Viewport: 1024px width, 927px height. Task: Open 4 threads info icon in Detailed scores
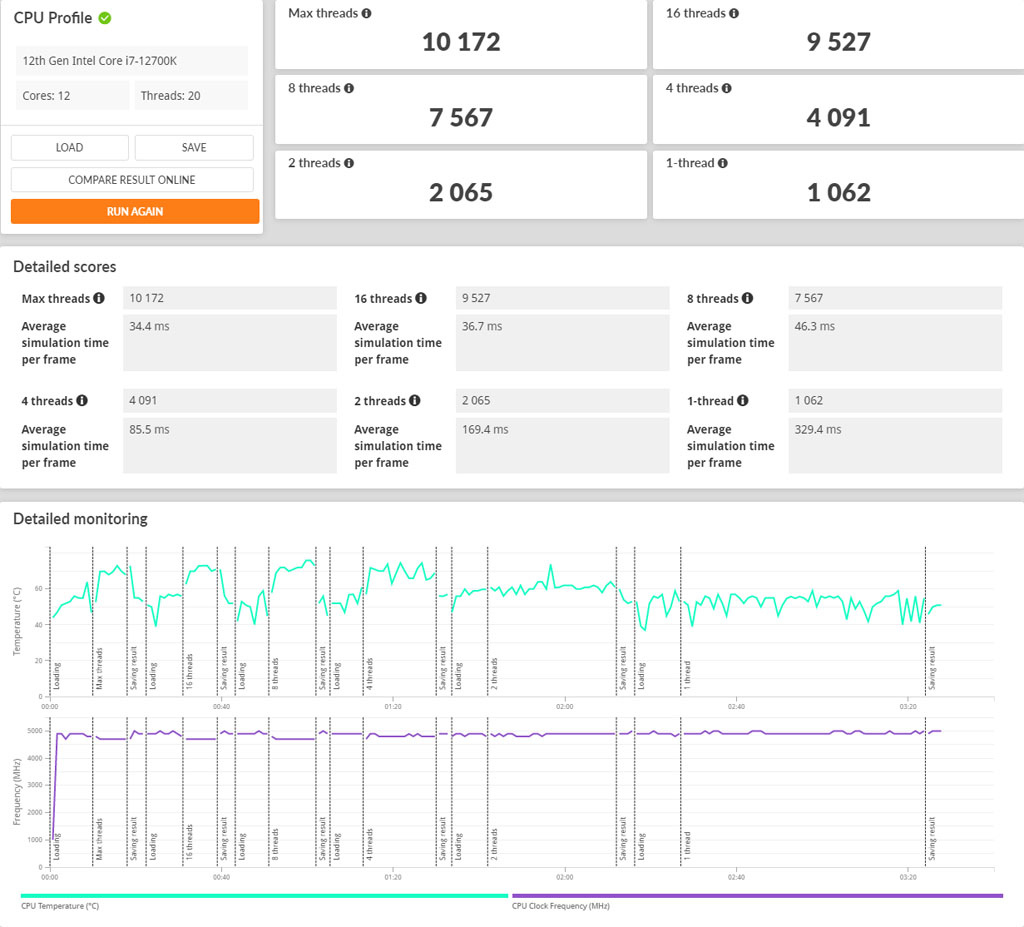pyautogui.click(x=82, y=400)
